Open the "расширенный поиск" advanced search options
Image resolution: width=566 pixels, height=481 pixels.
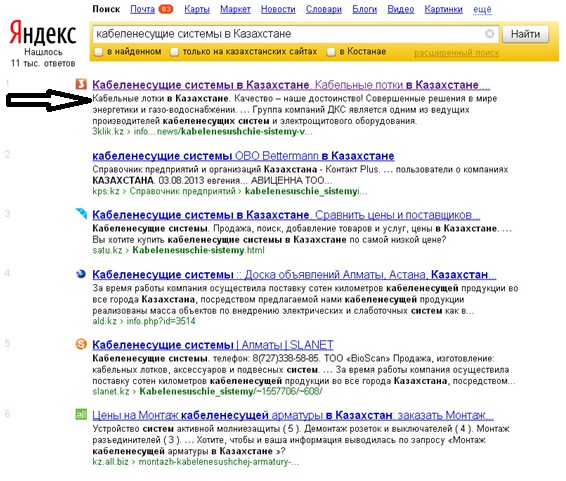pos(457,53)
